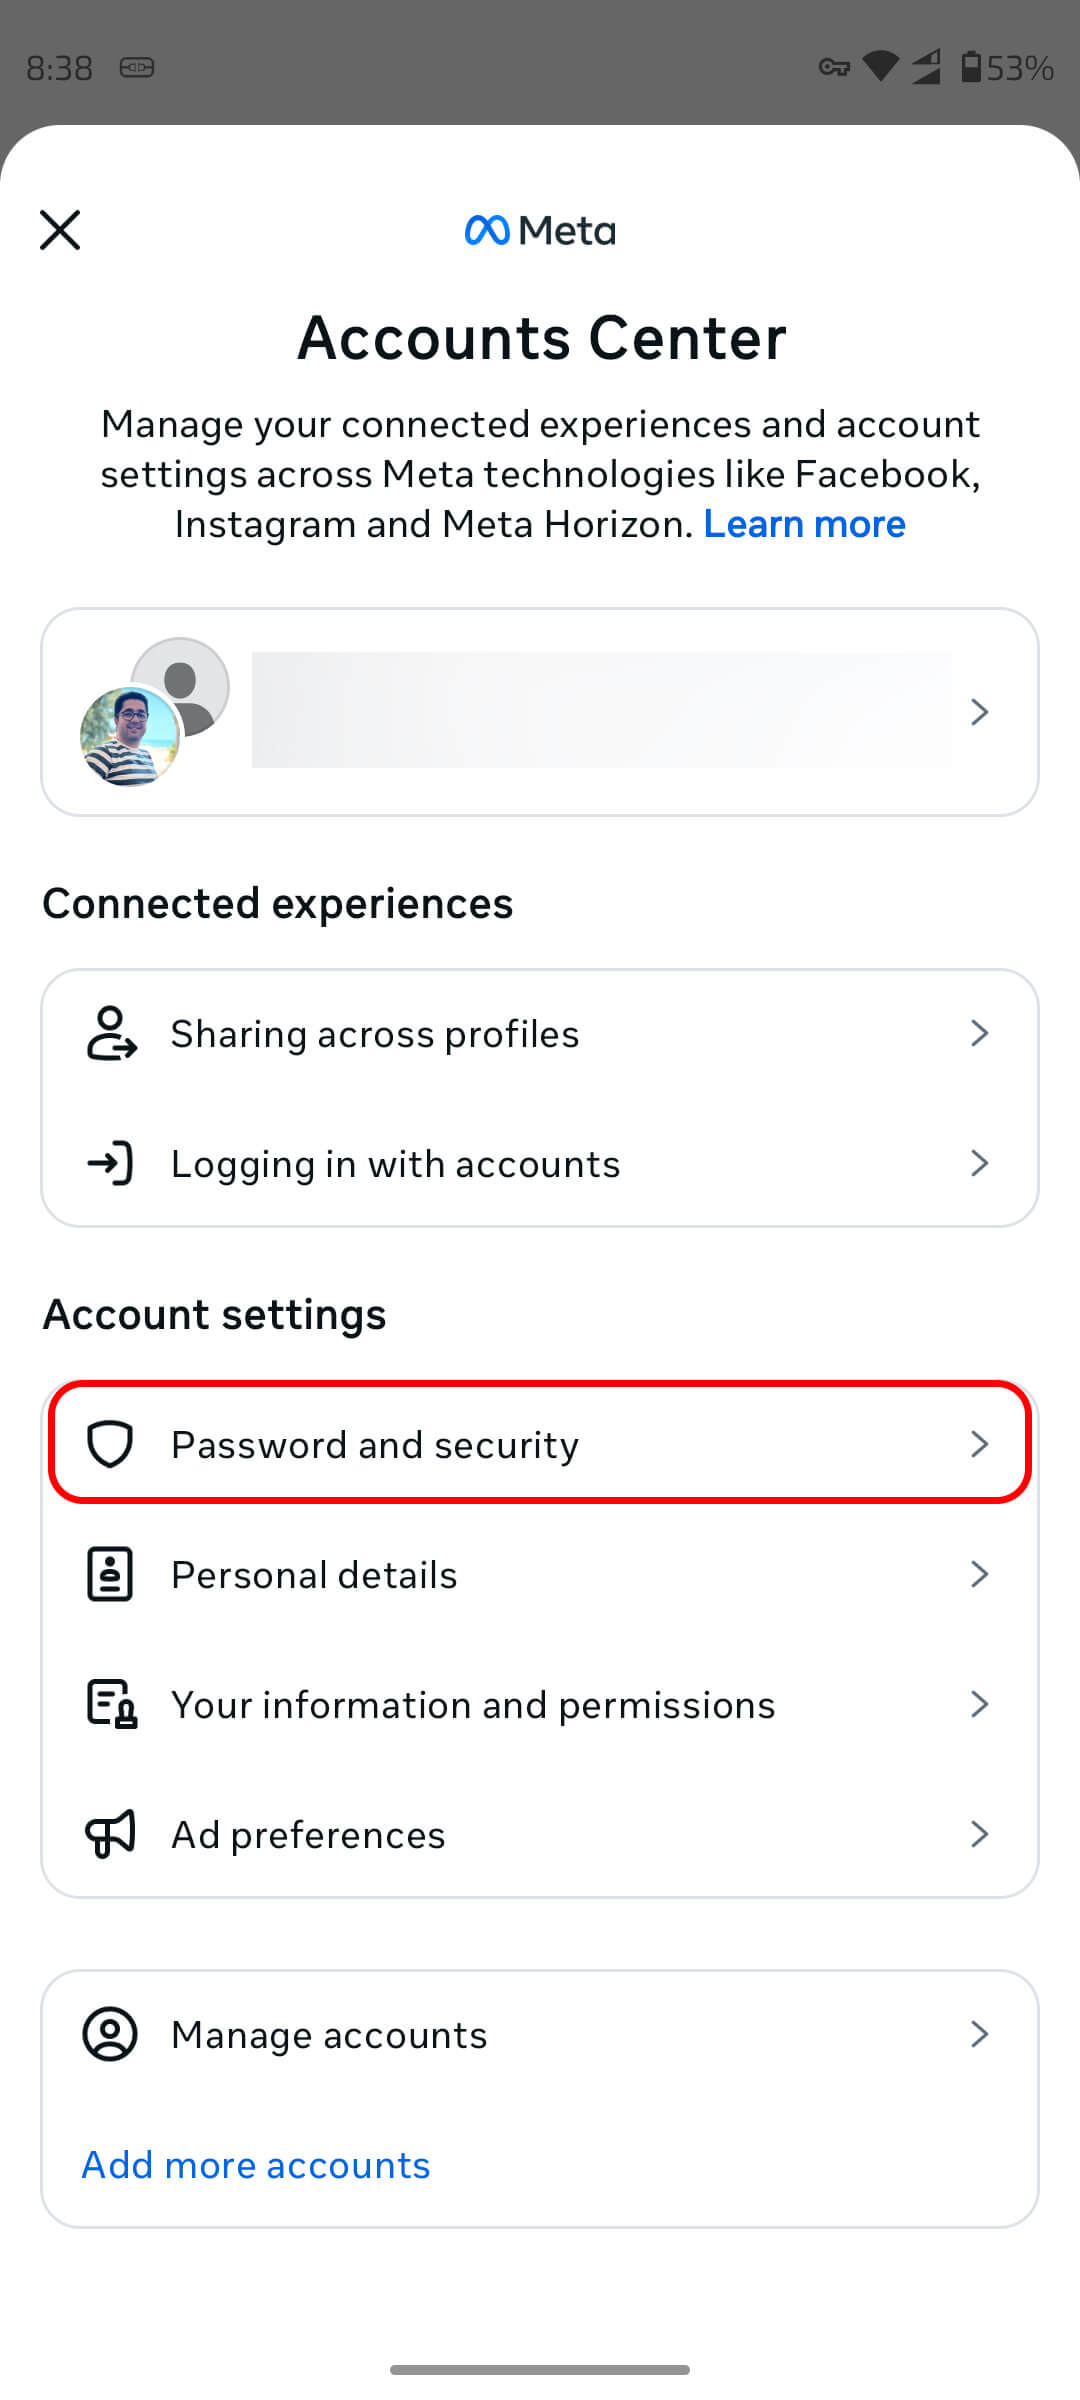Tap the Manage accounts profile icon

pos(110,2034)
